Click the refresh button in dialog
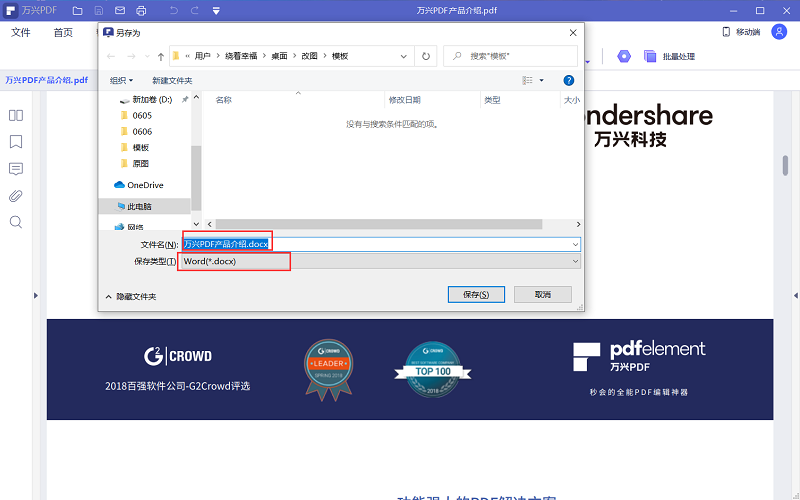The image size is (800, 500). 426,56
